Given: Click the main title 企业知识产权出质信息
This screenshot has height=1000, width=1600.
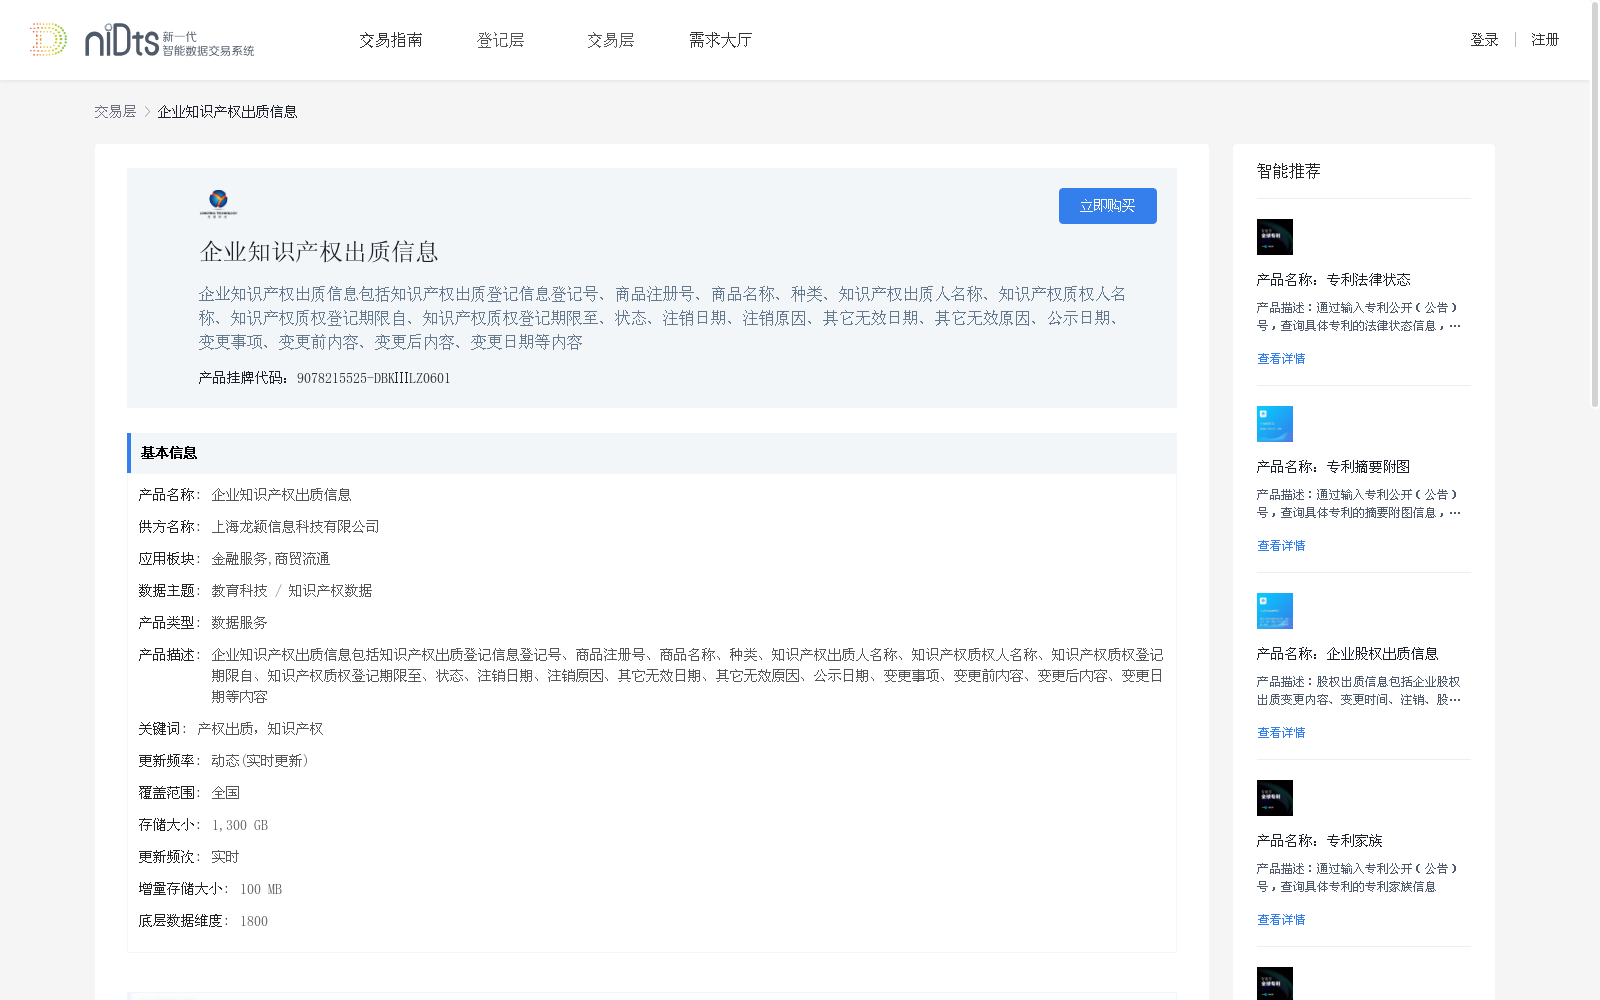Looking at the screenshot, I should click(x=319, y=252).
